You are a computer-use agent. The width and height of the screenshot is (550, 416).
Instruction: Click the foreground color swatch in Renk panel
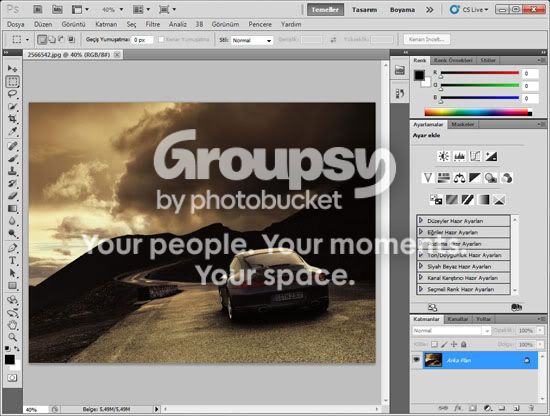pyautogui.click(x=419, y=75)
